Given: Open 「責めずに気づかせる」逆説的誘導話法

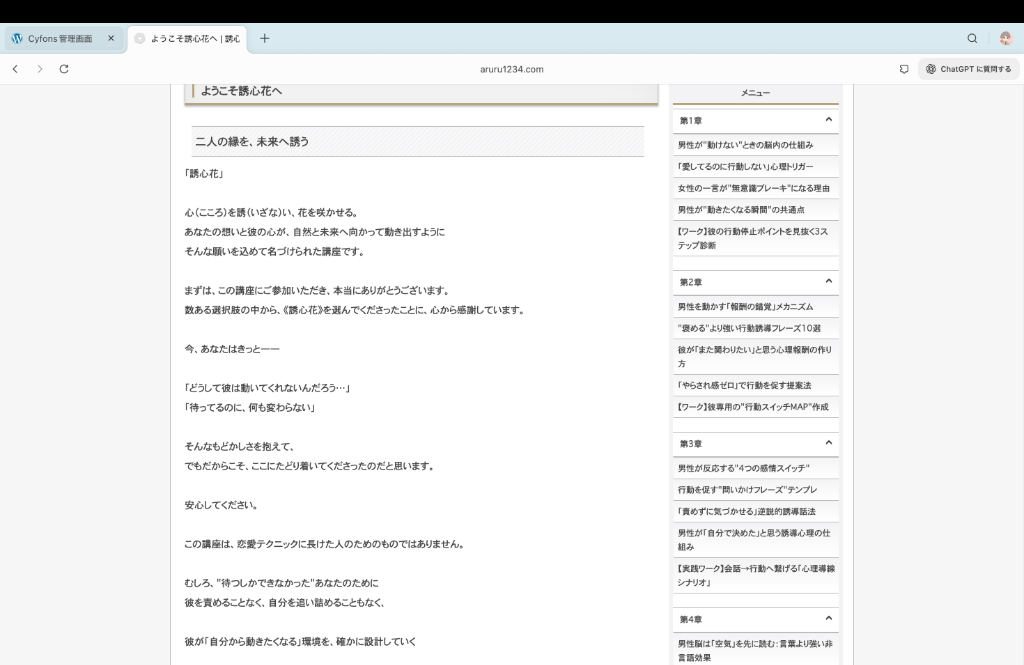Looking at the screenshot, I should (746, 511).
